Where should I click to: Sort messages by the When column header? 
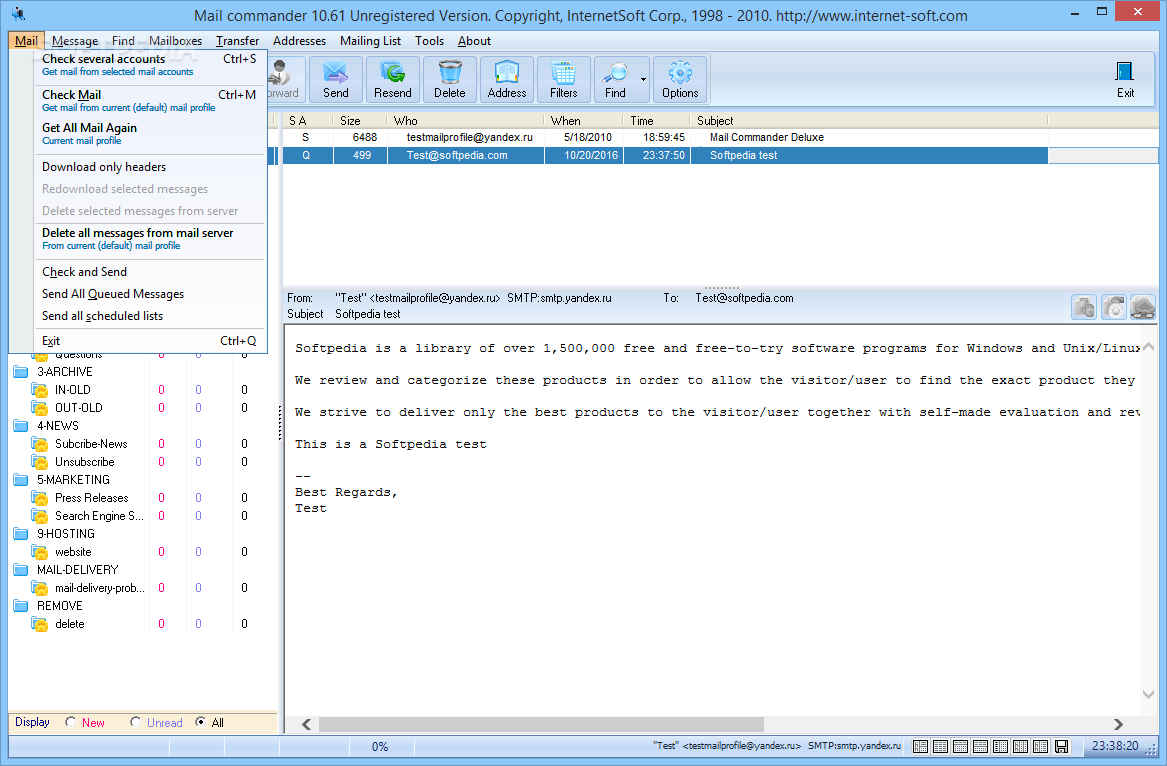pyautogui.click(x=584, y=121)
